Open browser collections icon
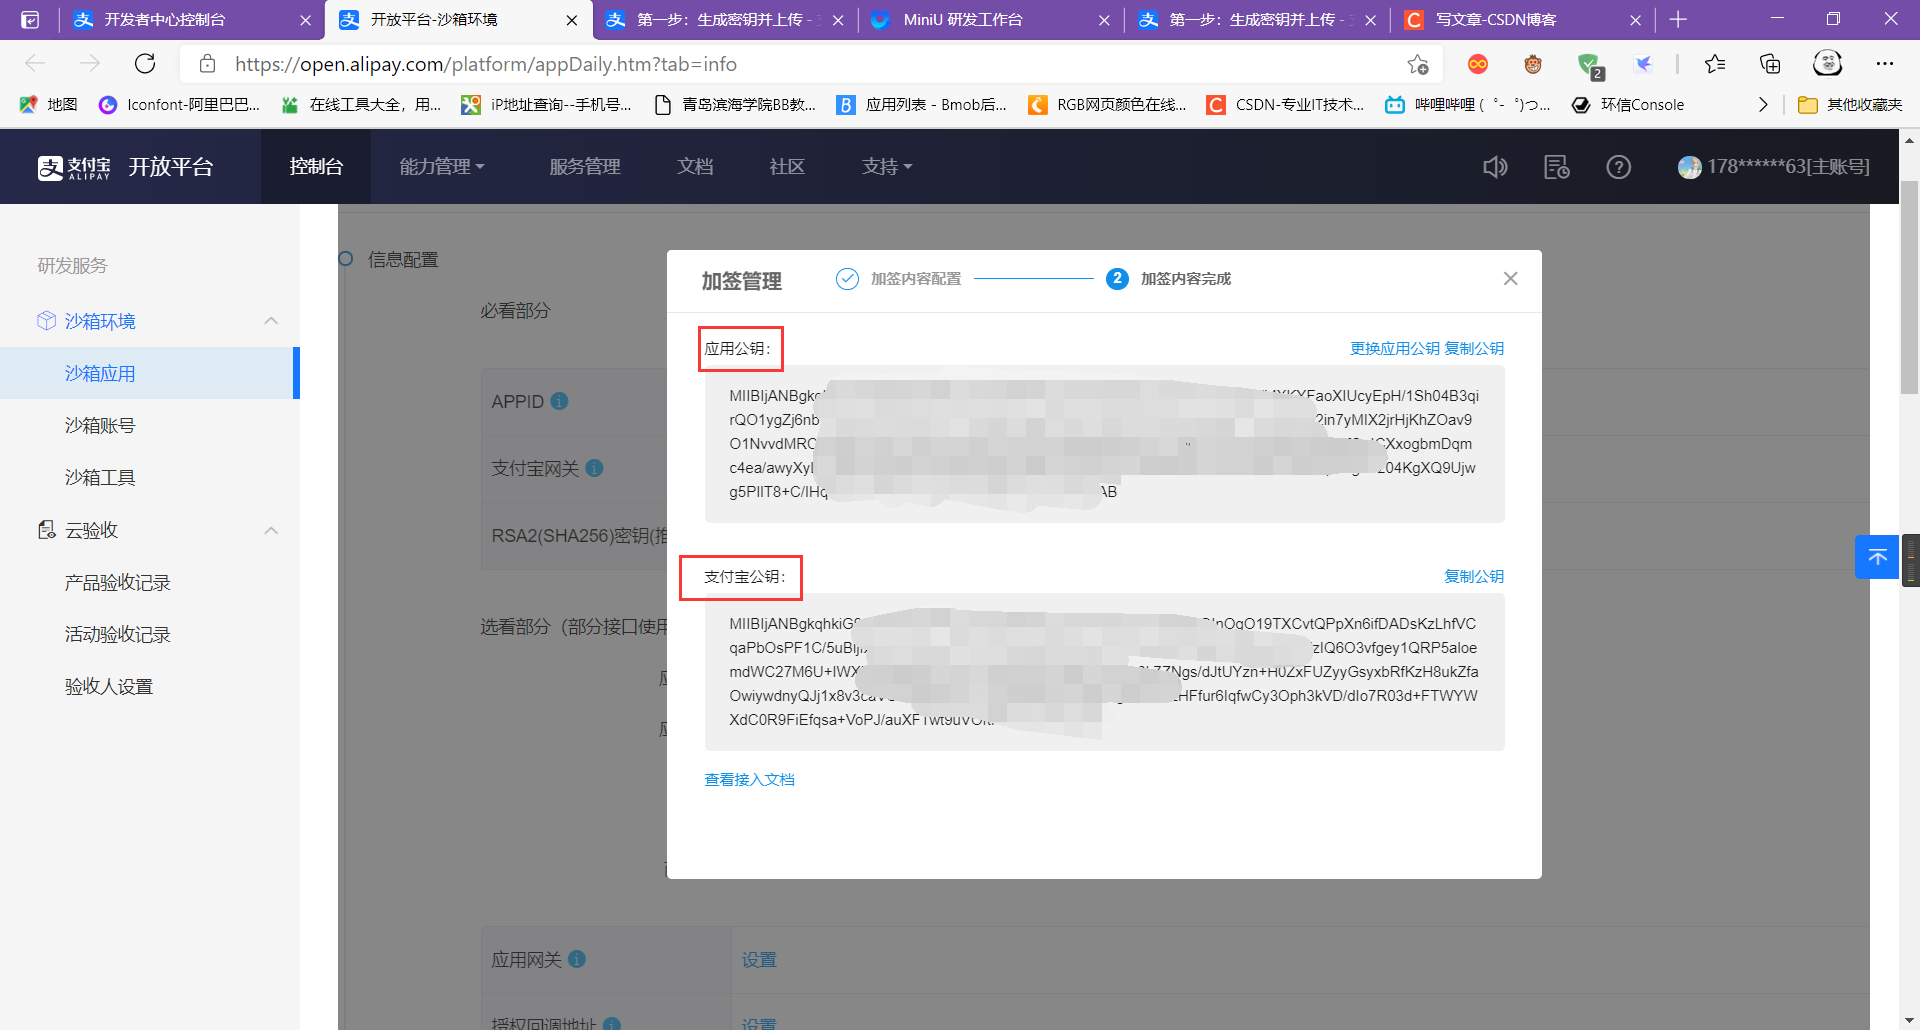The height and width of the screenshot is (1030, 1920). tap(1770, 64)
